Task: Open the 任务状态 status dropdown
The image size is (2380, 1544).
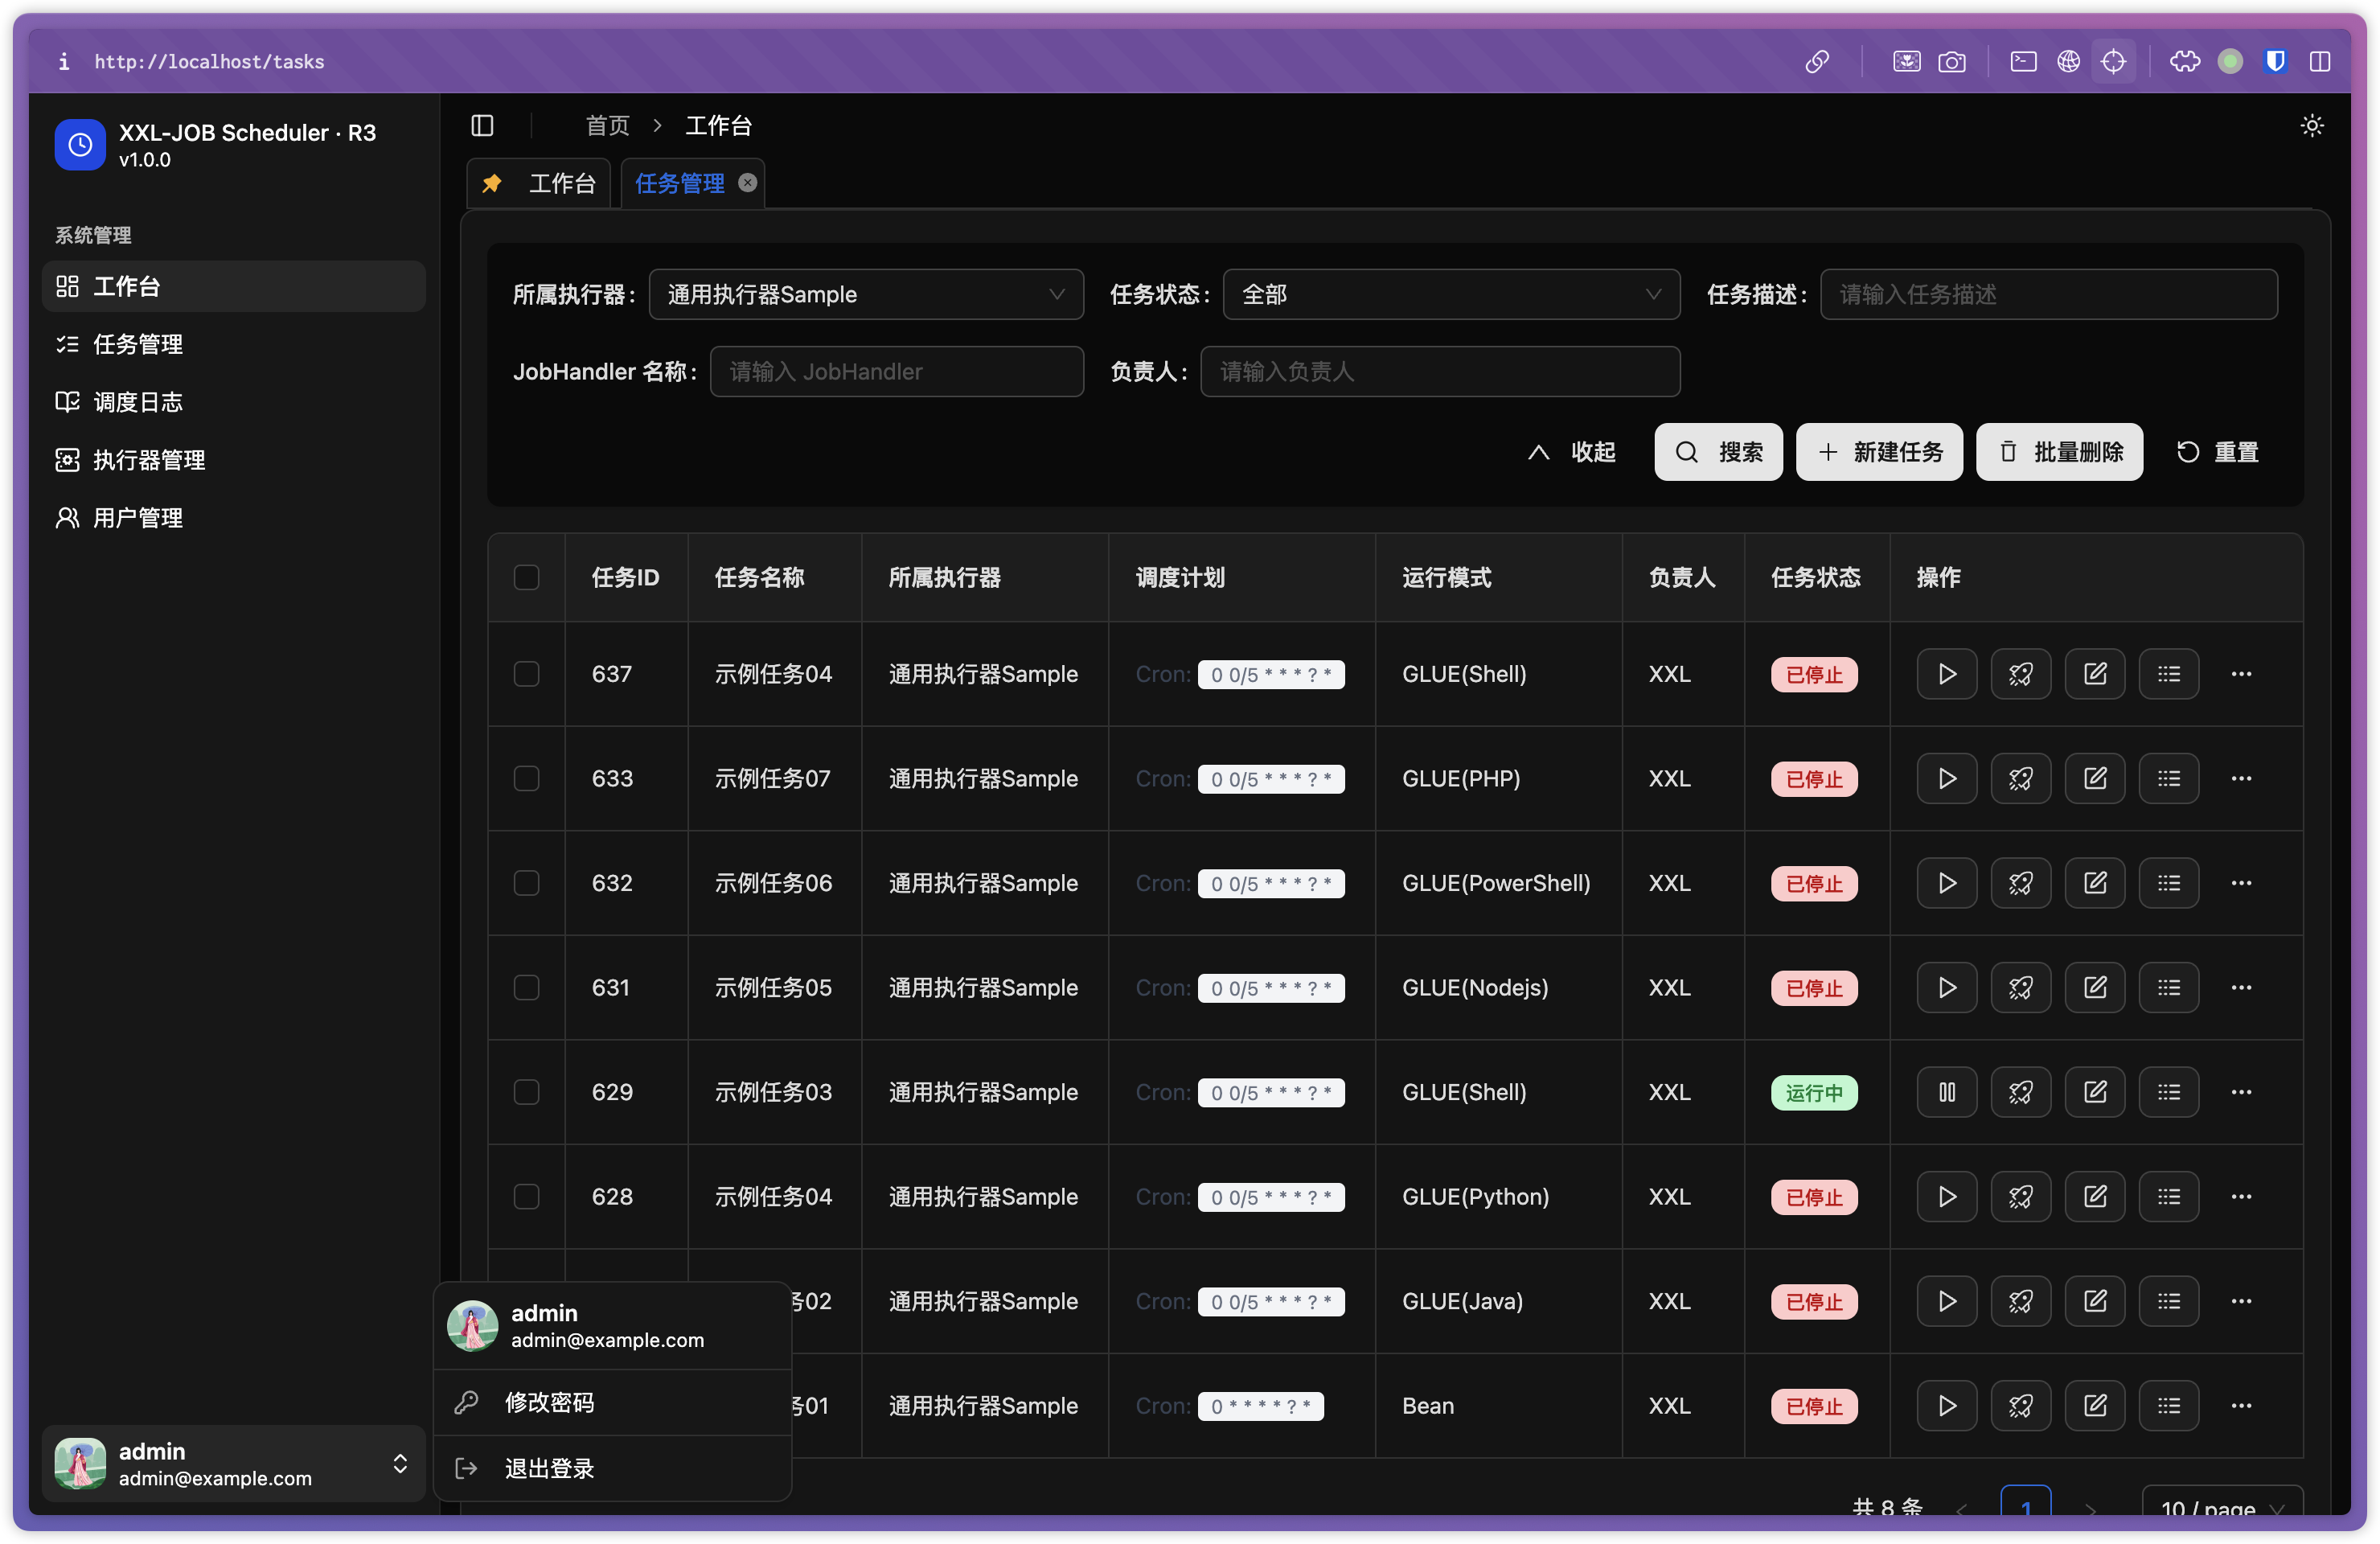Action: pyautogui.click(x=1452, y=294)
